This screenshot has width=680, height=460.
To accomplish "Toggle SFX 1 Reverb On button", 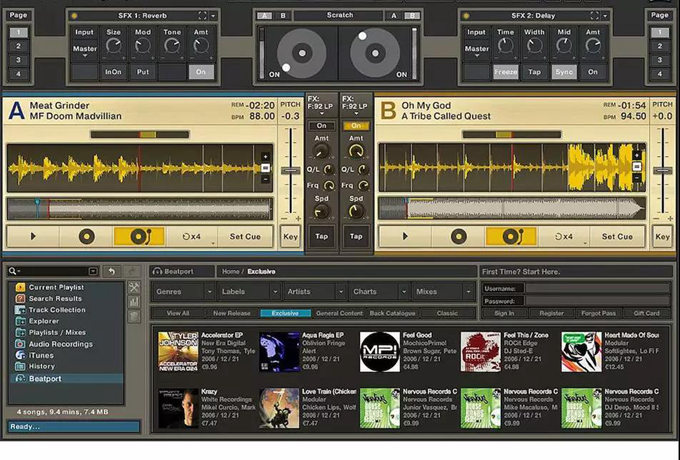I will coord(201,72).
